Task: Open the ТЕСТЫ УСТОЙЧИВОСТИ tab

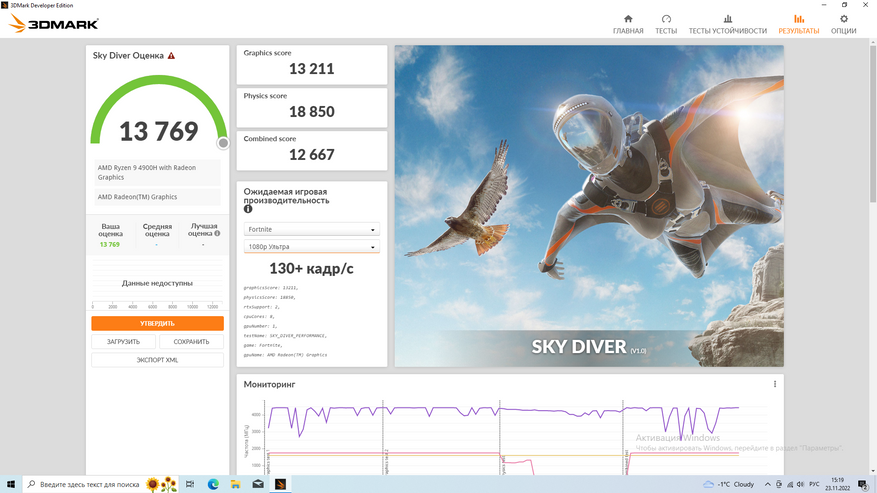Action: click(x=727, y=25)
